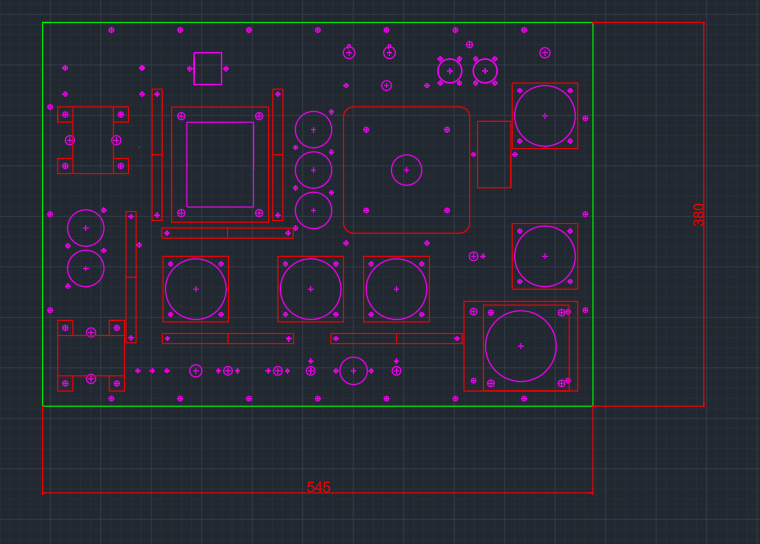Click the right small circle of the top-right pair
760x544 pixels.
[x=485, y=71]
